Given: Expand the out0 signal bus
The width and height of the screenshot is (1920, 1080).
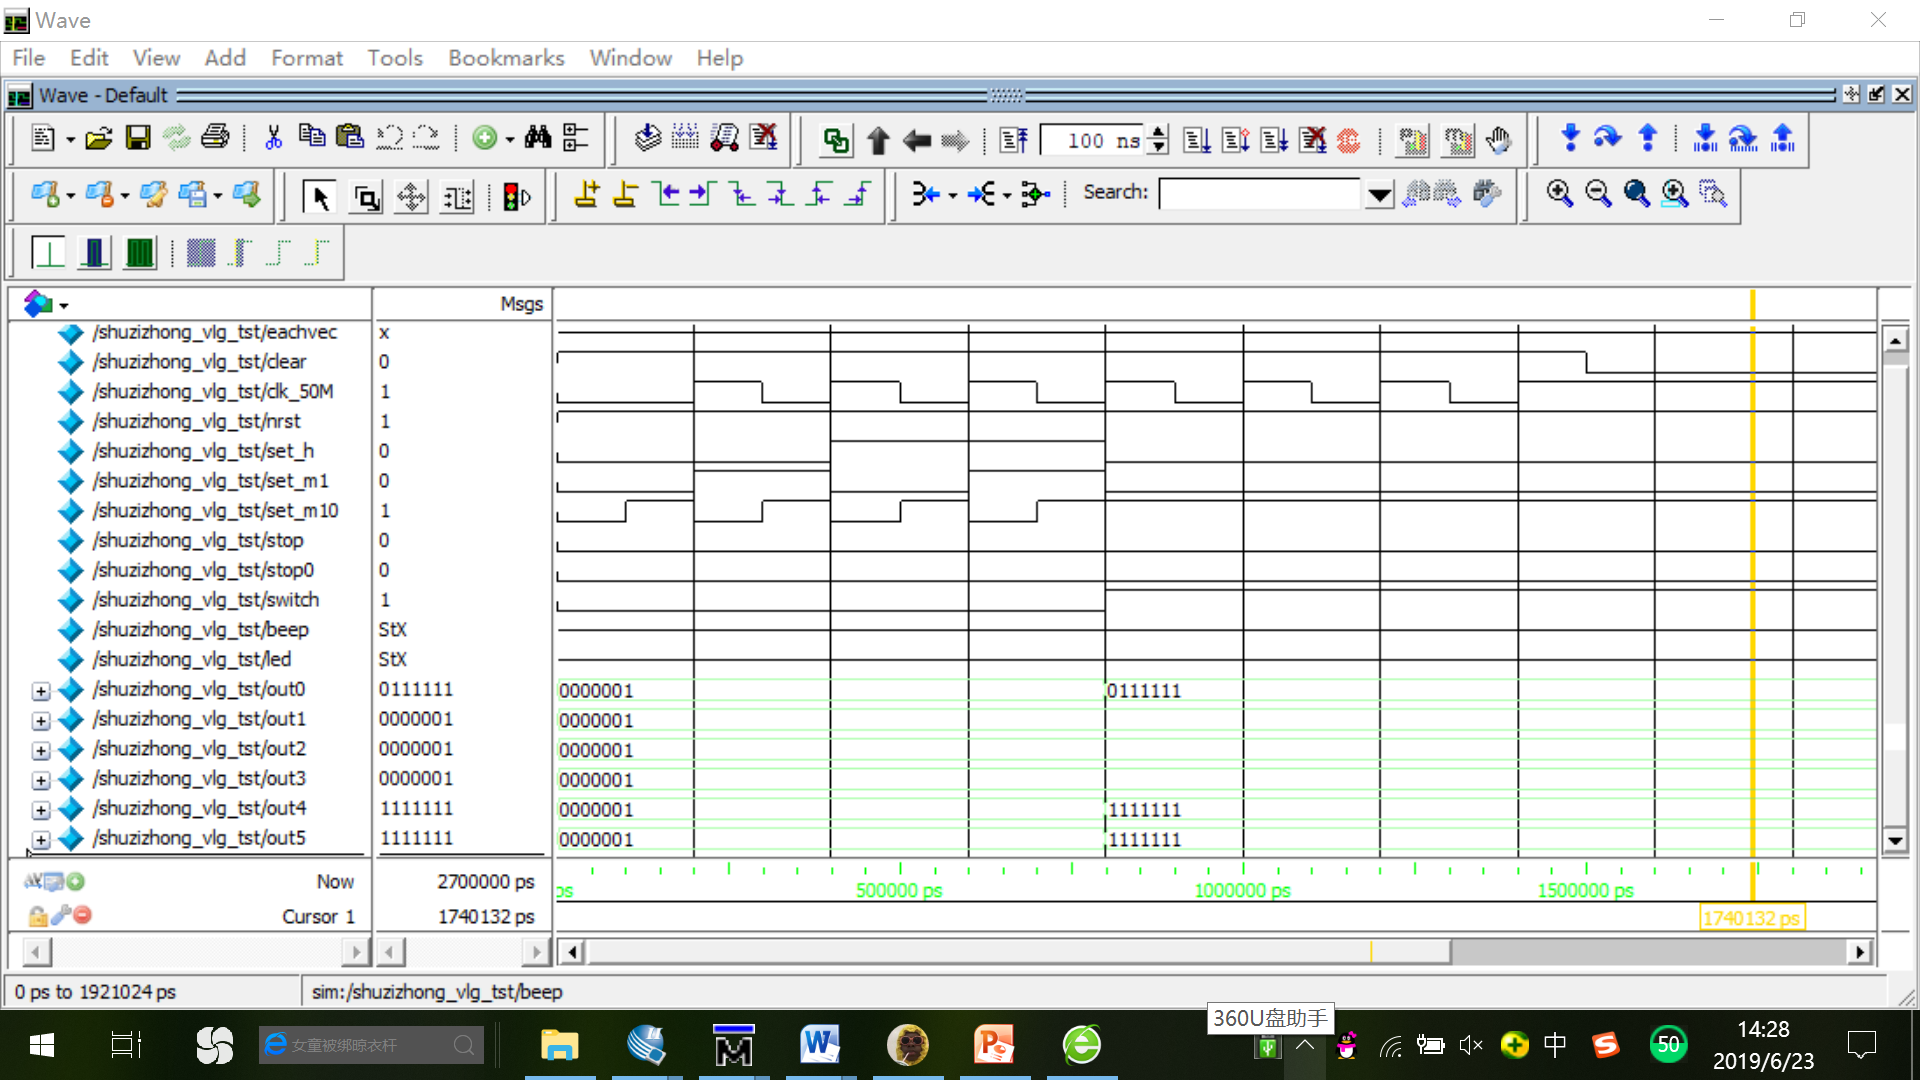Looking at the screenshot, I should click(41, 691).
